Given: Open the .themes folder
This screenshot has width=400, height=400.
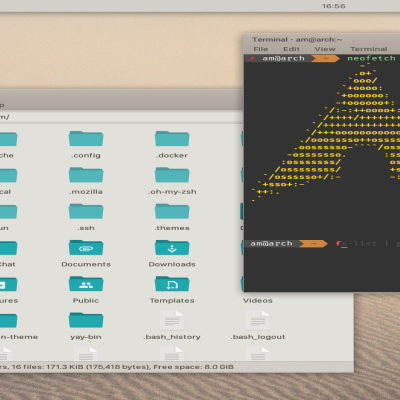Looking at the screenshot, I should click(x=172, y=211).
